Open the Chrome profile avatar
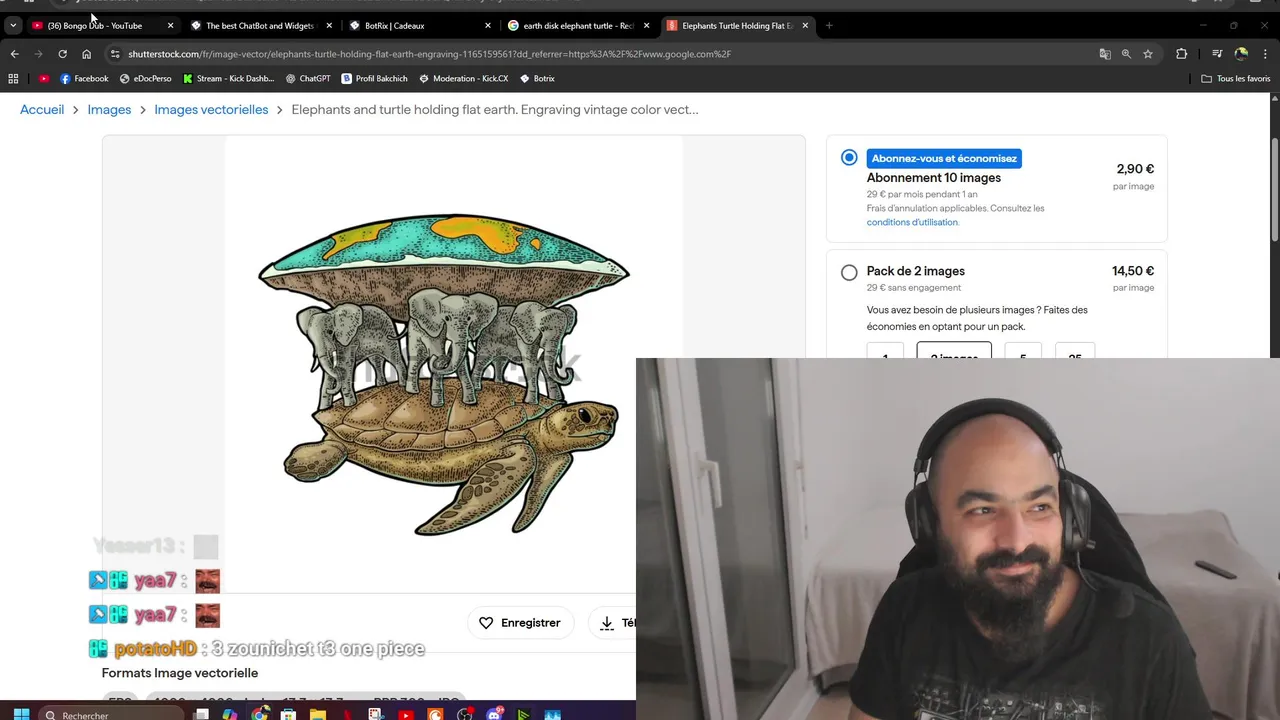The width and height of the screenshot is (1280, 720). (1241, 54)
